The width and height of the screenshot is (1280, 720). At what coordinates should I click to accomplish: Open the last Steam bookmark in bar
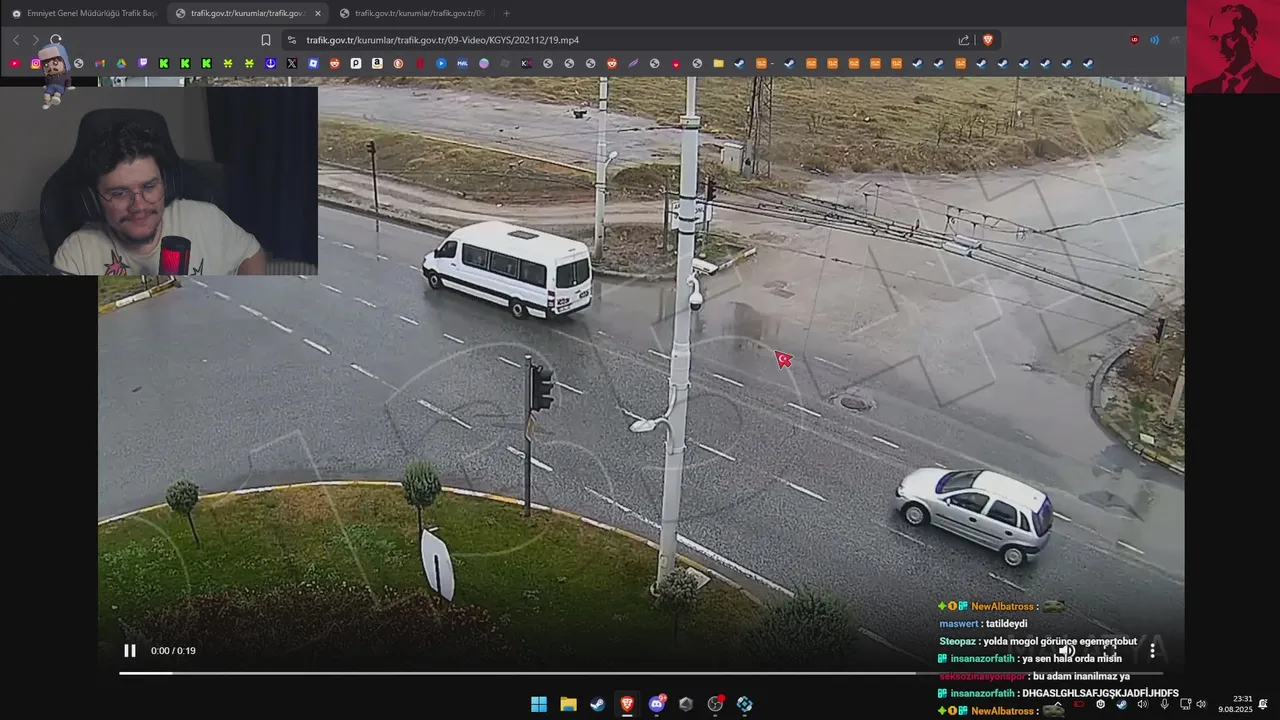1088,63
